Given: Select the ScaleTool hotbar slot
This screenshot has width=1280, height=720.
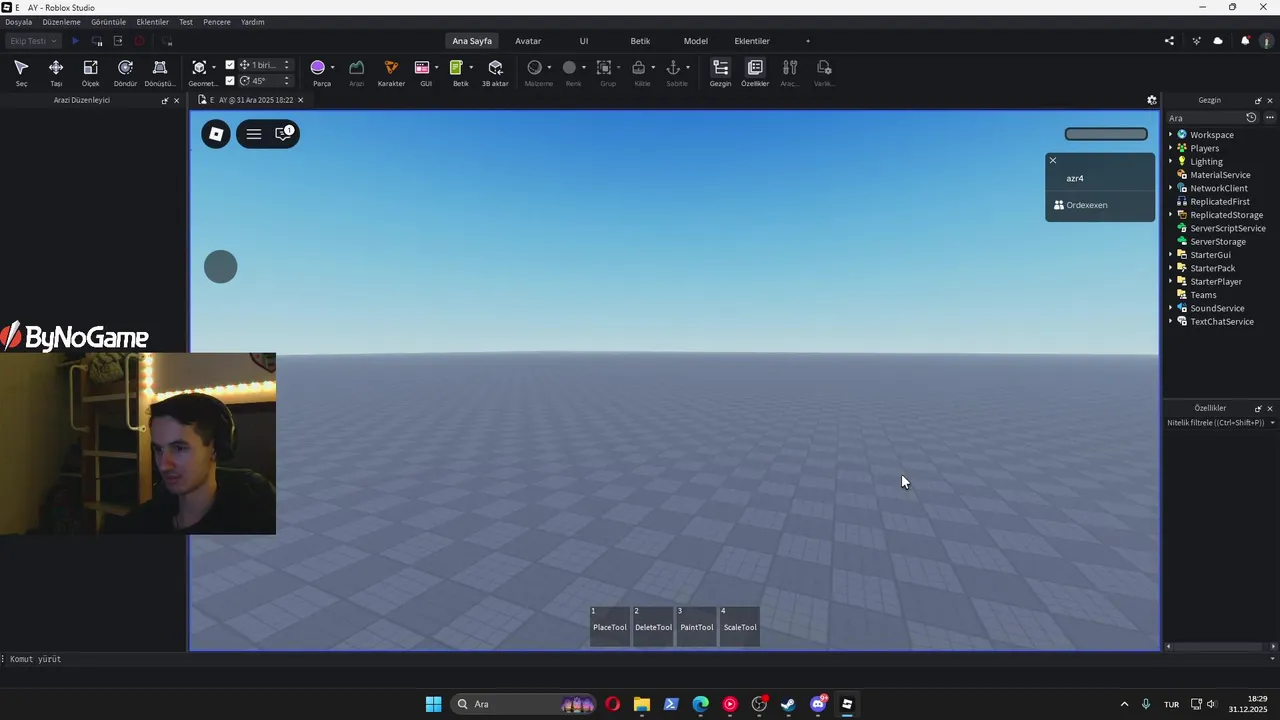Looking at the screenshot, I should tap(740, 626).
